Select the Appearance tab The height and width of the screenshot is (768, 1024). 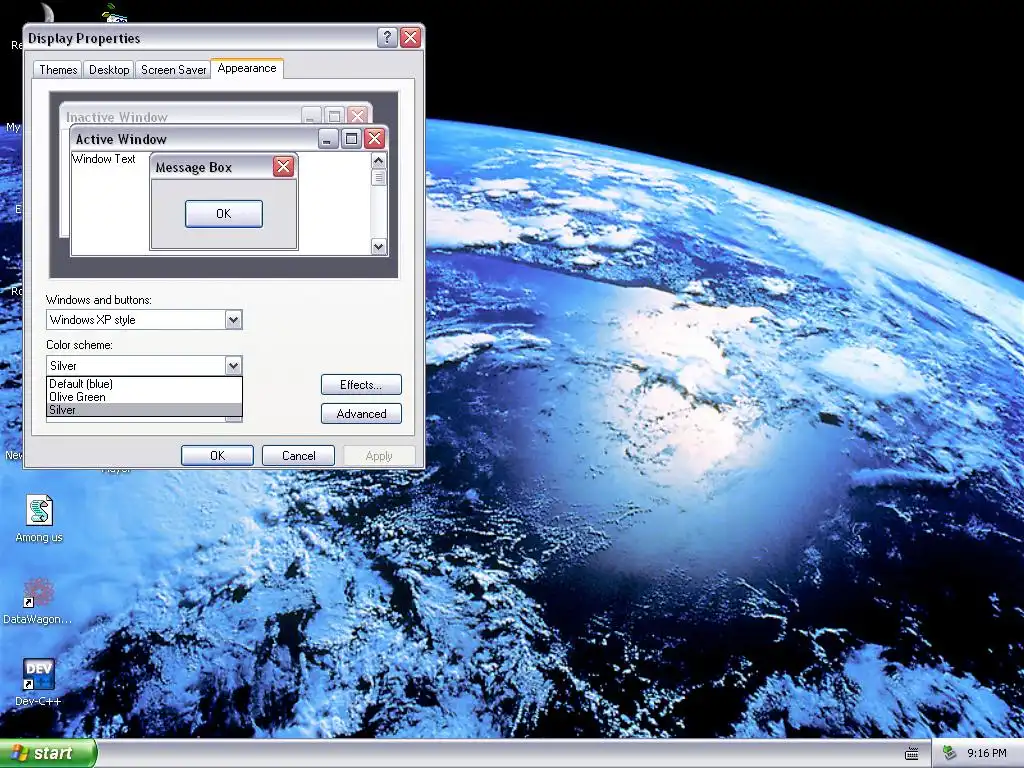[247, 68]
